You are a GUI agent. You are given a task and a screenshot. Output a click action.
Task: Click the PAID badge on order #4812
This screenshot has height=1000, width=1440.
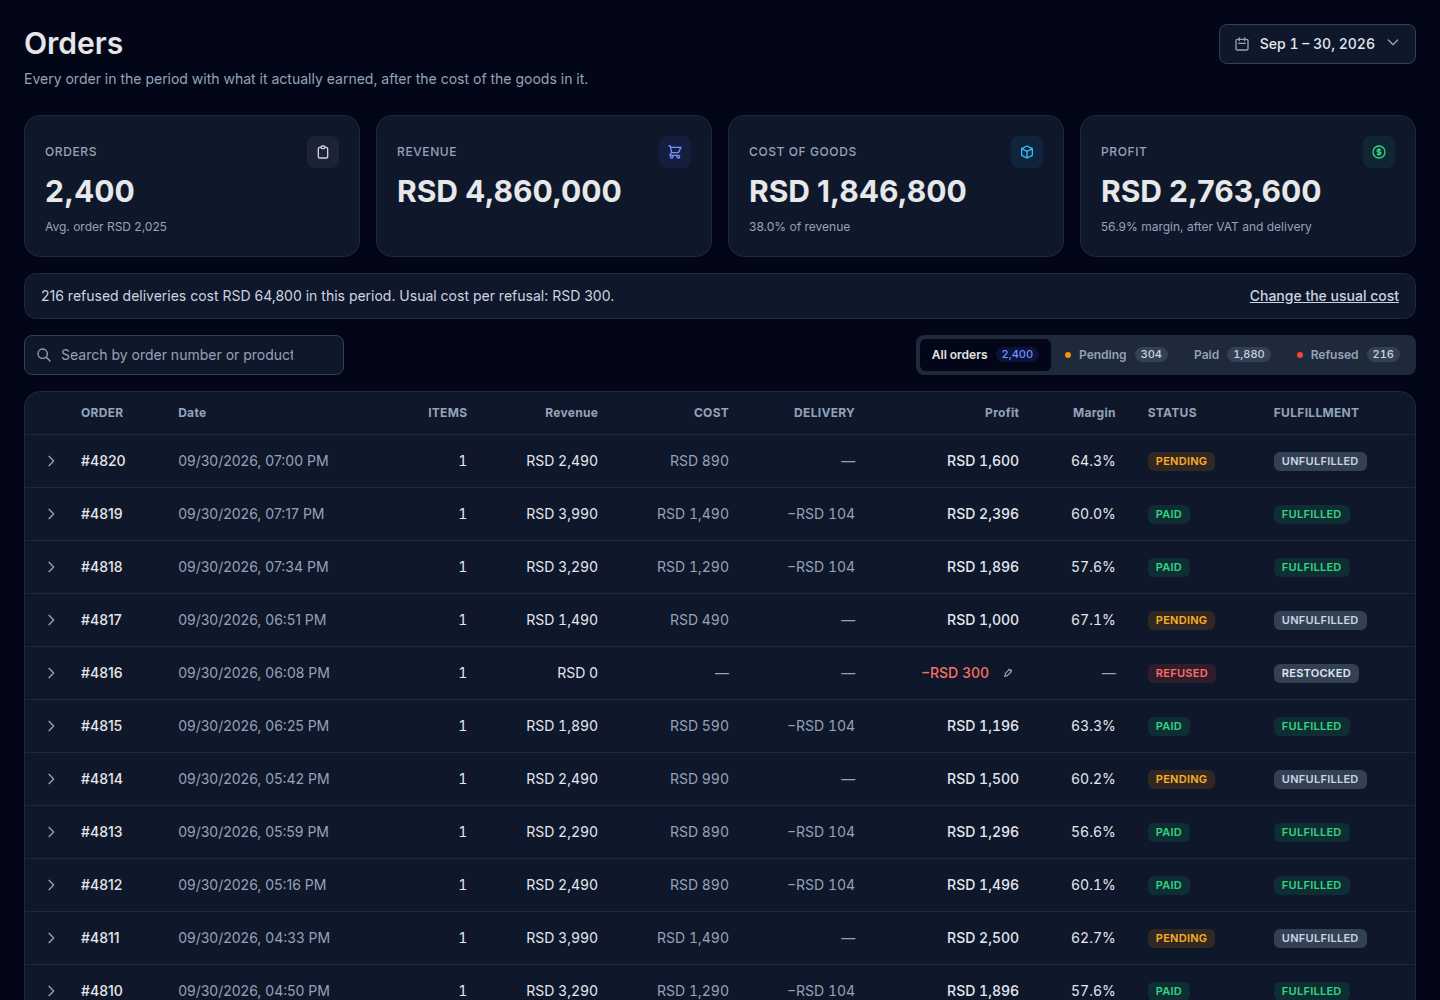[1169, 885]
